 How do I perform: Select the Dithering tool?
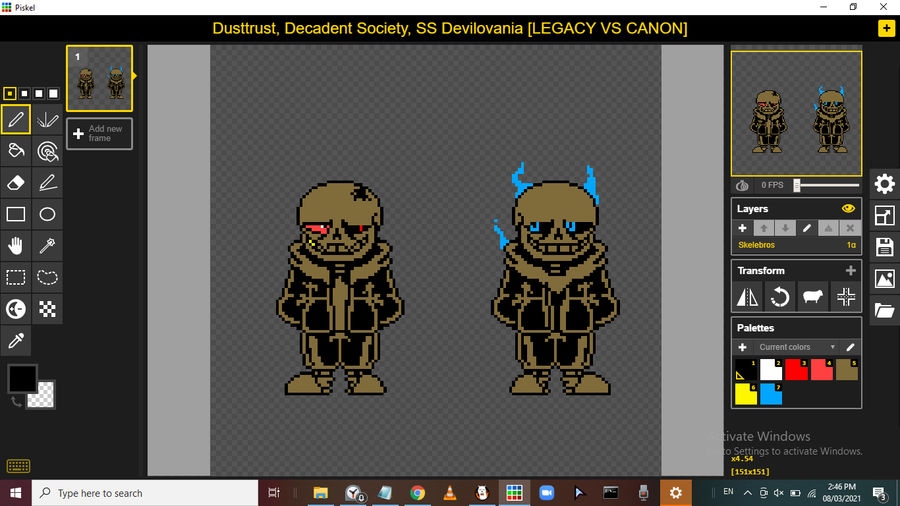[x=47, y=309]
